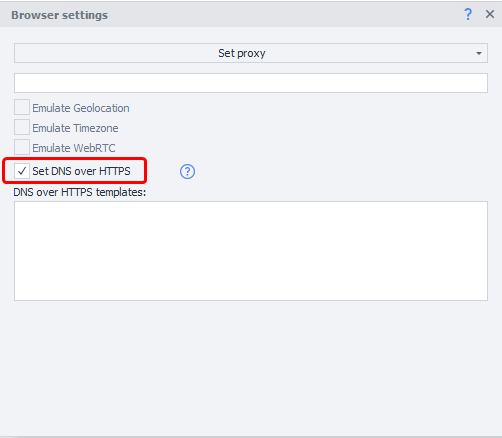Screen dimensions: 502x438
Task: Open the Set proxy dropdown
Action: click(x=251, y=53)
